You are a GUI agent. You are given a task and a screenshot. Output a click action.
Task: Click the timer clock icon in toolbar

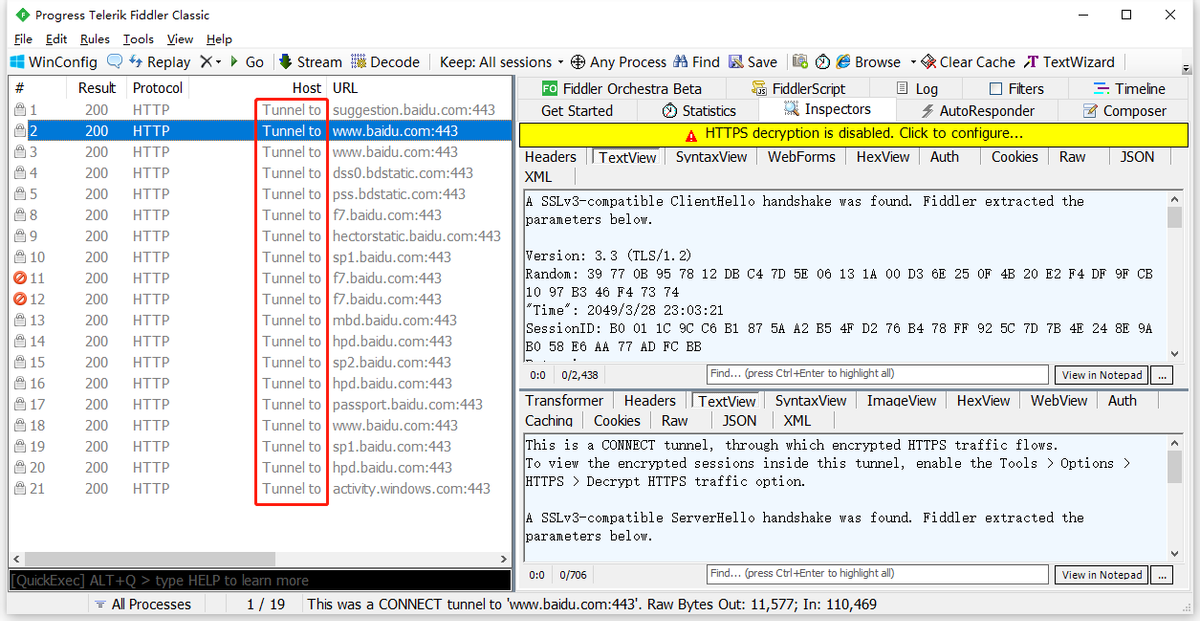[822, 62]
